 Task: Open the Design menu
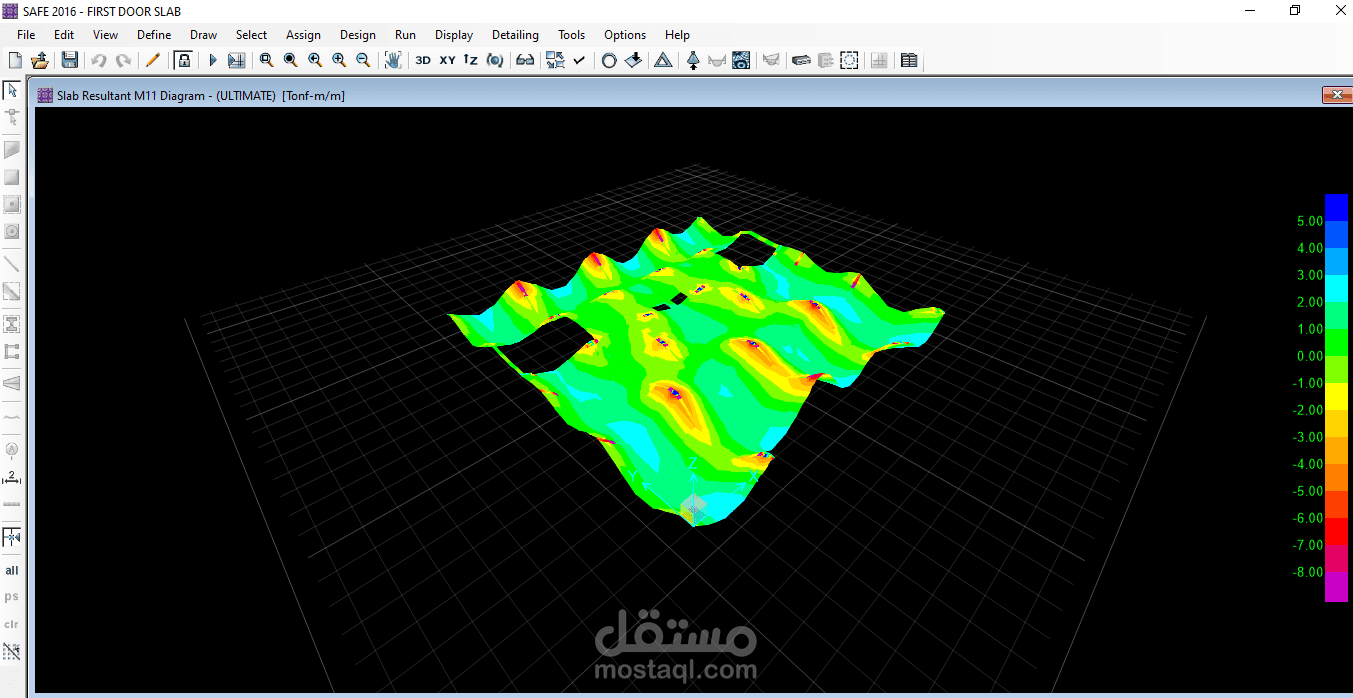click(x=358, y=34)
